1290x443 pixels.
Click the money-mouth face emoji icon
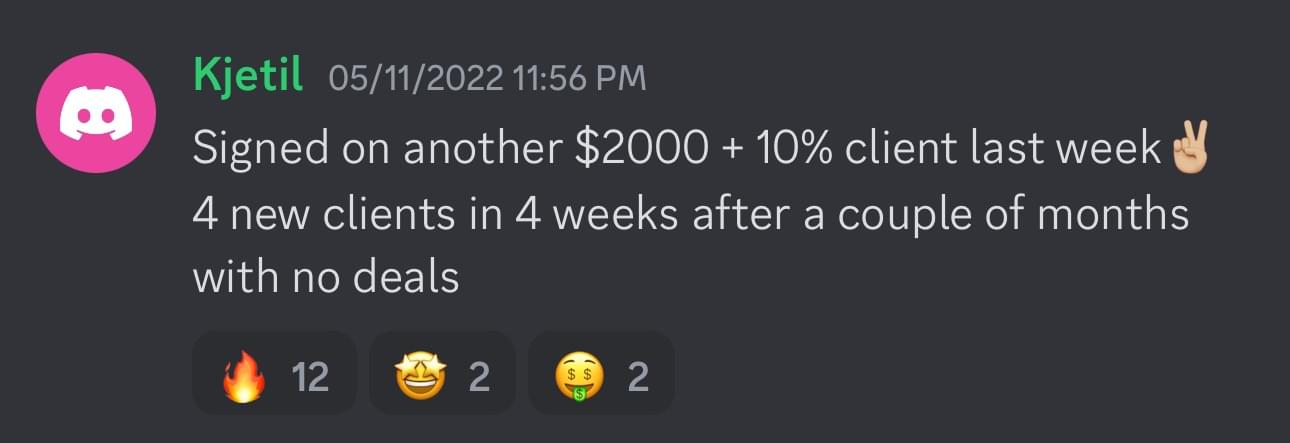click(579, 378)
